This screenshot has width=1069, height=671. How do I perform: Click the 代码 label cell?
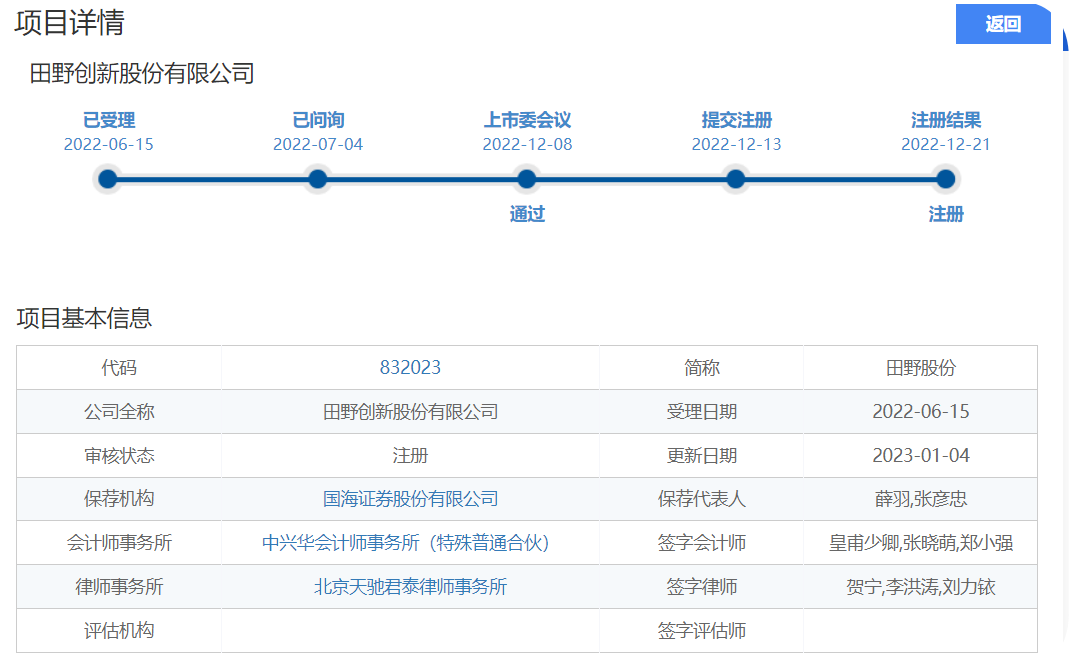point(119,368)
